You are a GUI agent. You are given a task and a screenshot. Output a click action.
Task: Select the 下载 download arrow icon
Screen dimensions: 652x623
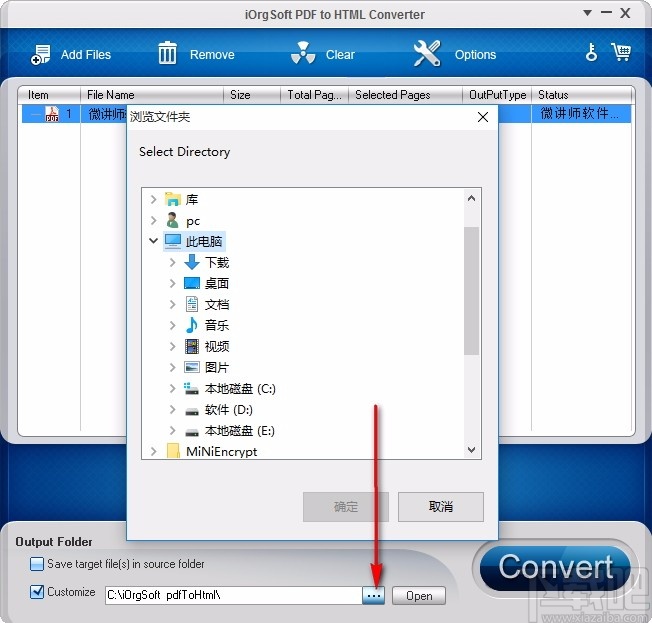(x=192, y=262)
